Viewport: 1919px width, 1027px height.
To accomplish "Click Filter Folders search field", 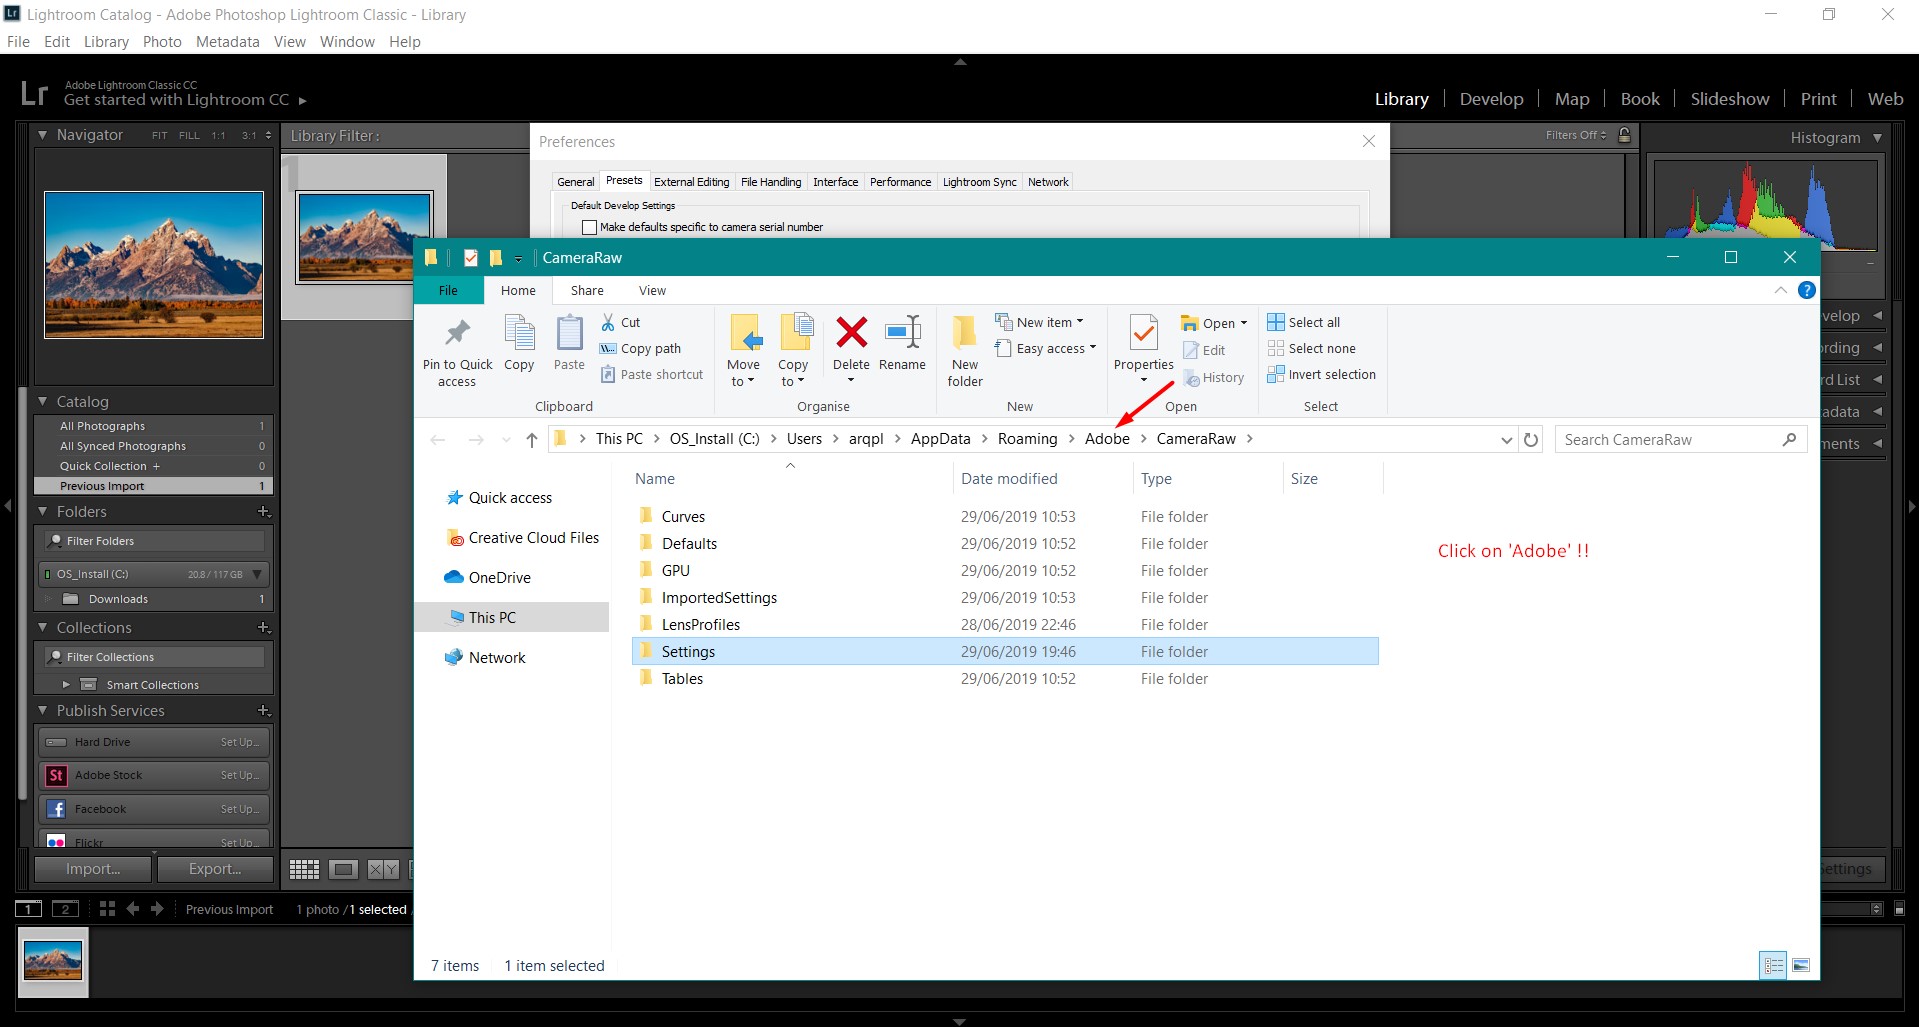I will (x=155, y=541).
